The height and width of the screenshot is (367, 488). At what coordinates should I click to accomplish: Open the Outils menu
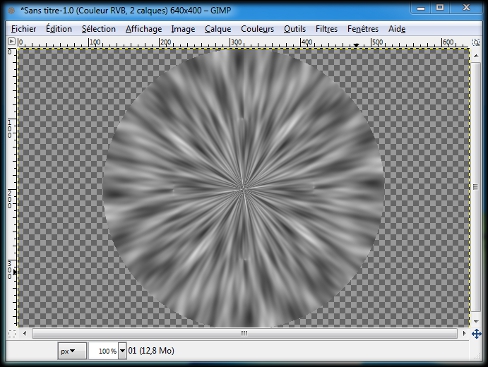295,29
